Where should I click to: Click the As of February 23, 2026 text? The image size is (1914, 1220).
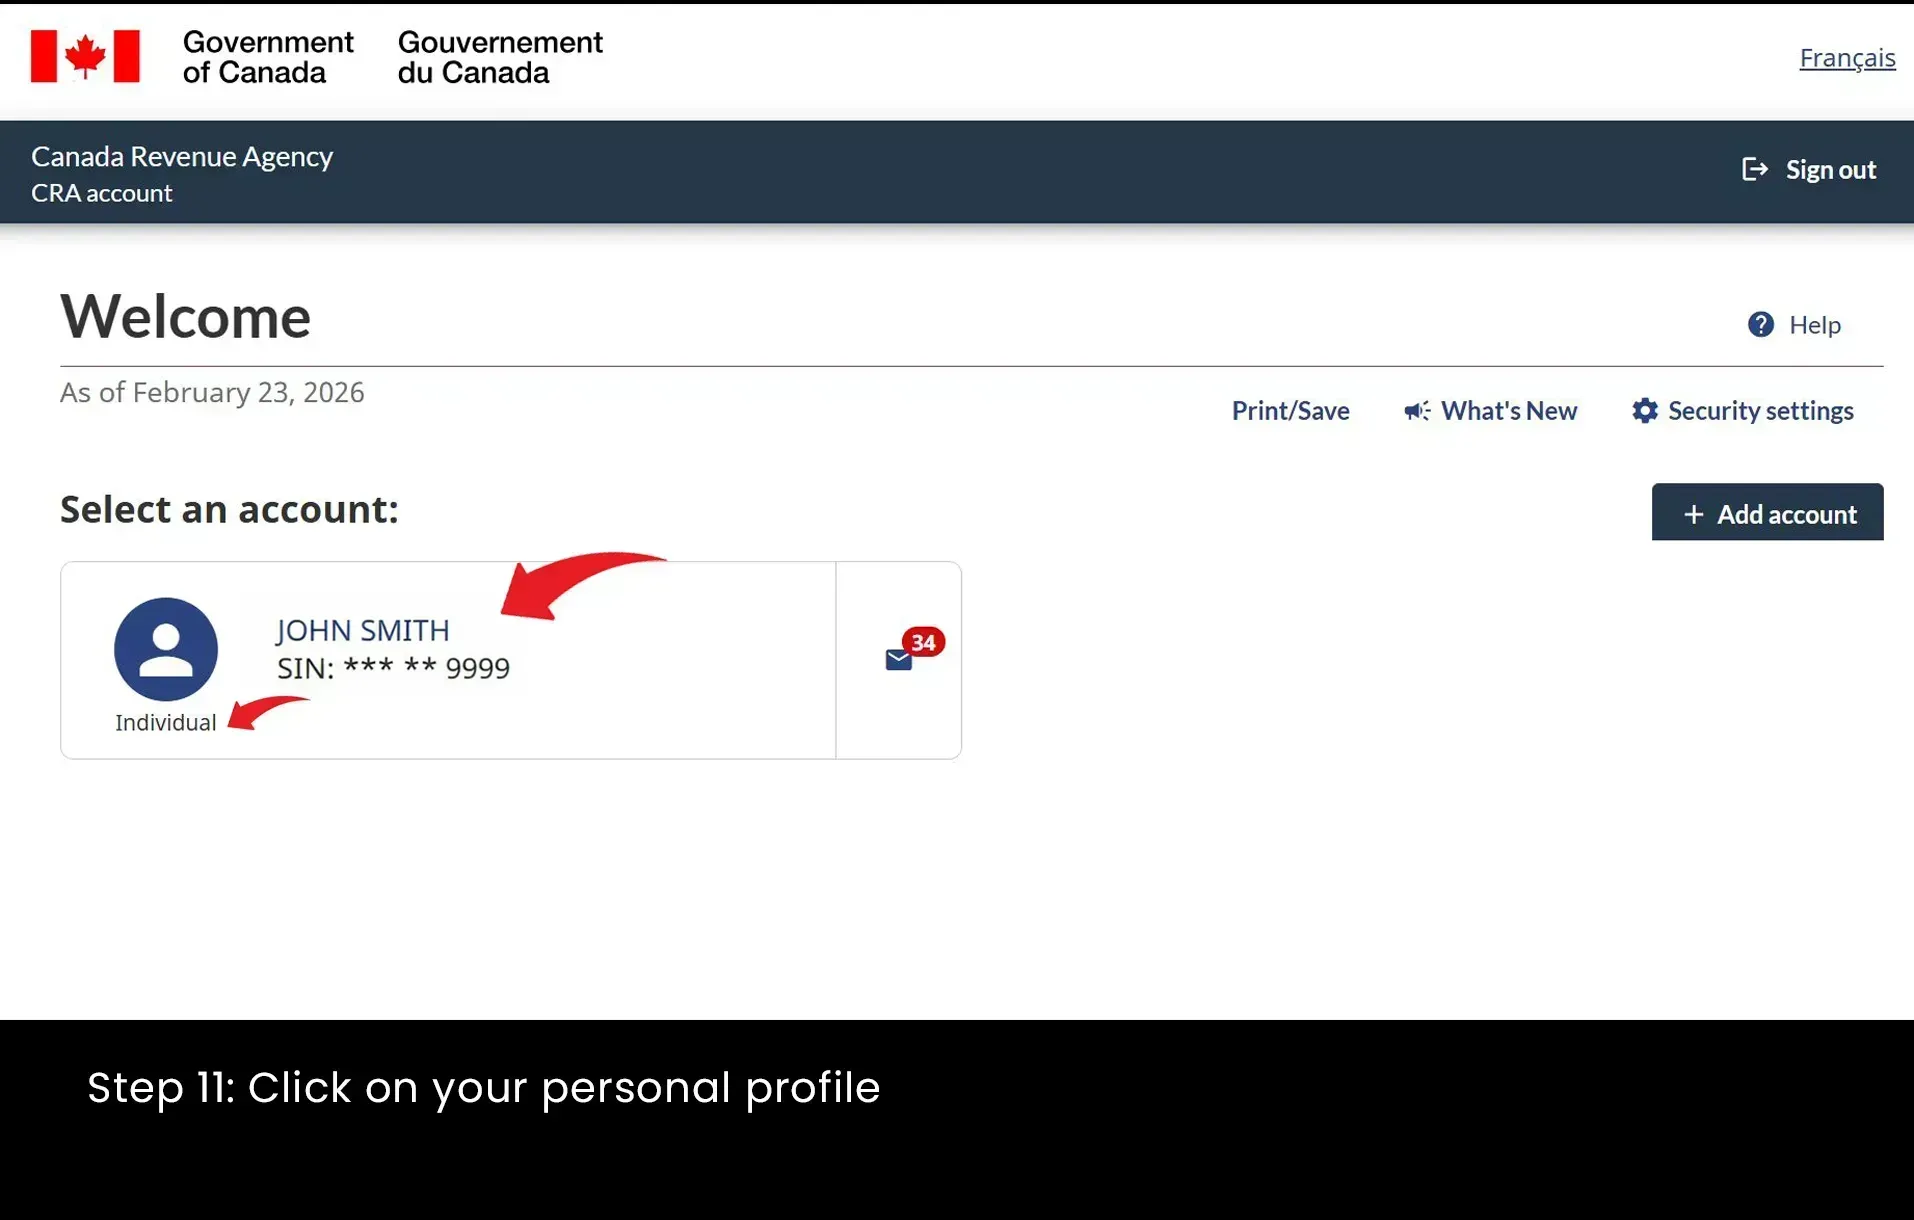pyautogui.click(x=212, y=392)
